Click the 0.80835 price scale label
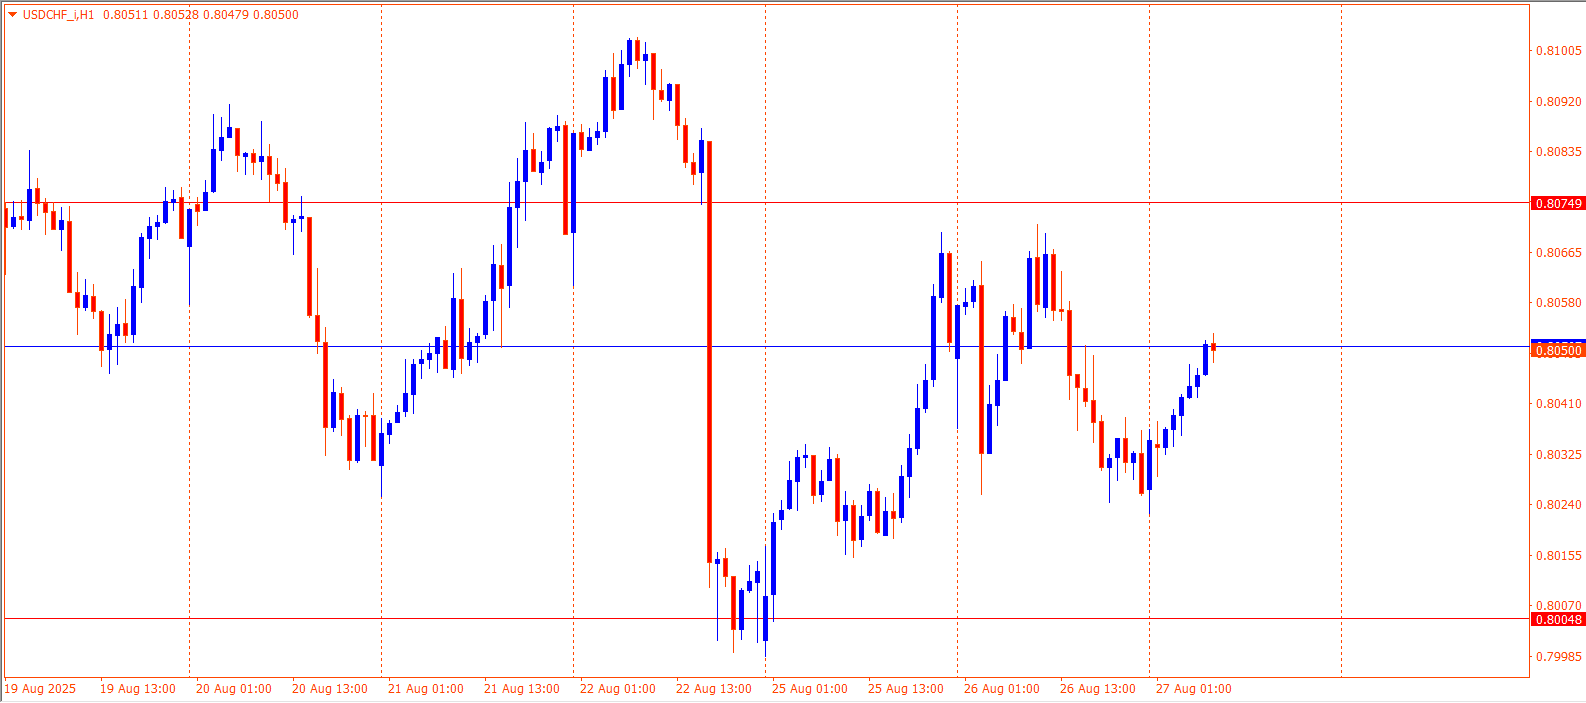 (x=1559, y=152)
